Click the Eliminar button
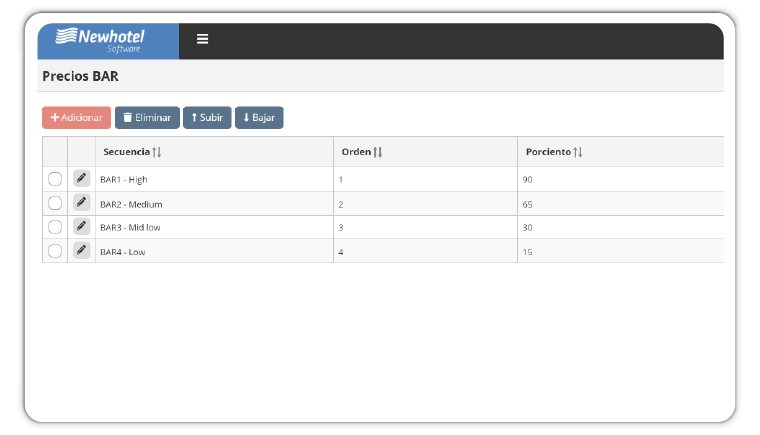Viewport: 760px width, 435px height. tap(147, 117)
